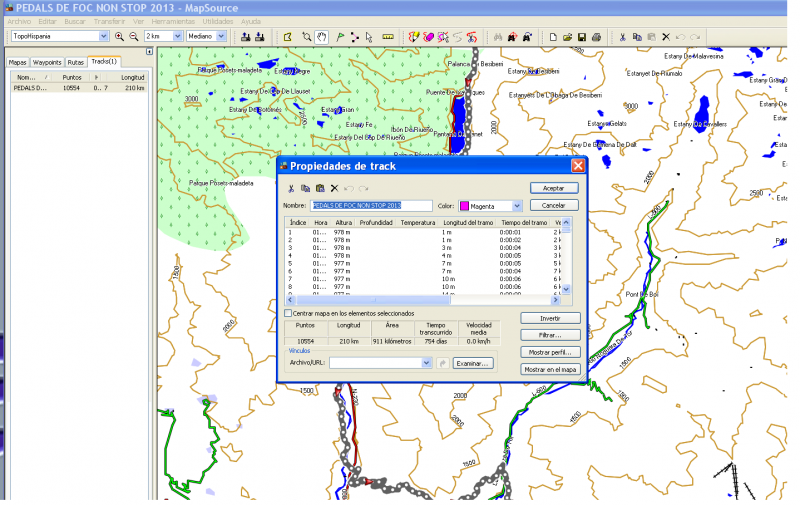
Task: Click the save disk icon in toolbar
Action: [581, 36]
